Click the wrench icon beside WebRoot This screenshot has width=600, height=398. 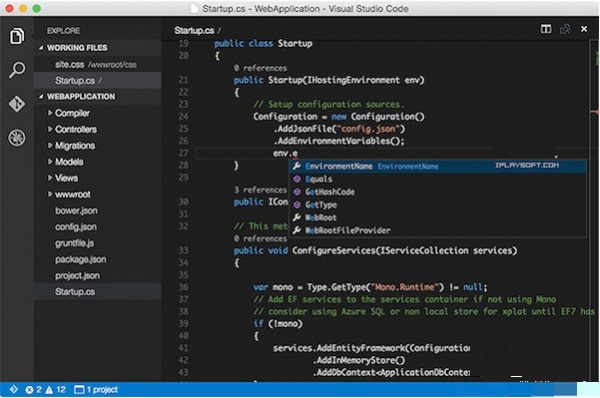pos(297,217)
